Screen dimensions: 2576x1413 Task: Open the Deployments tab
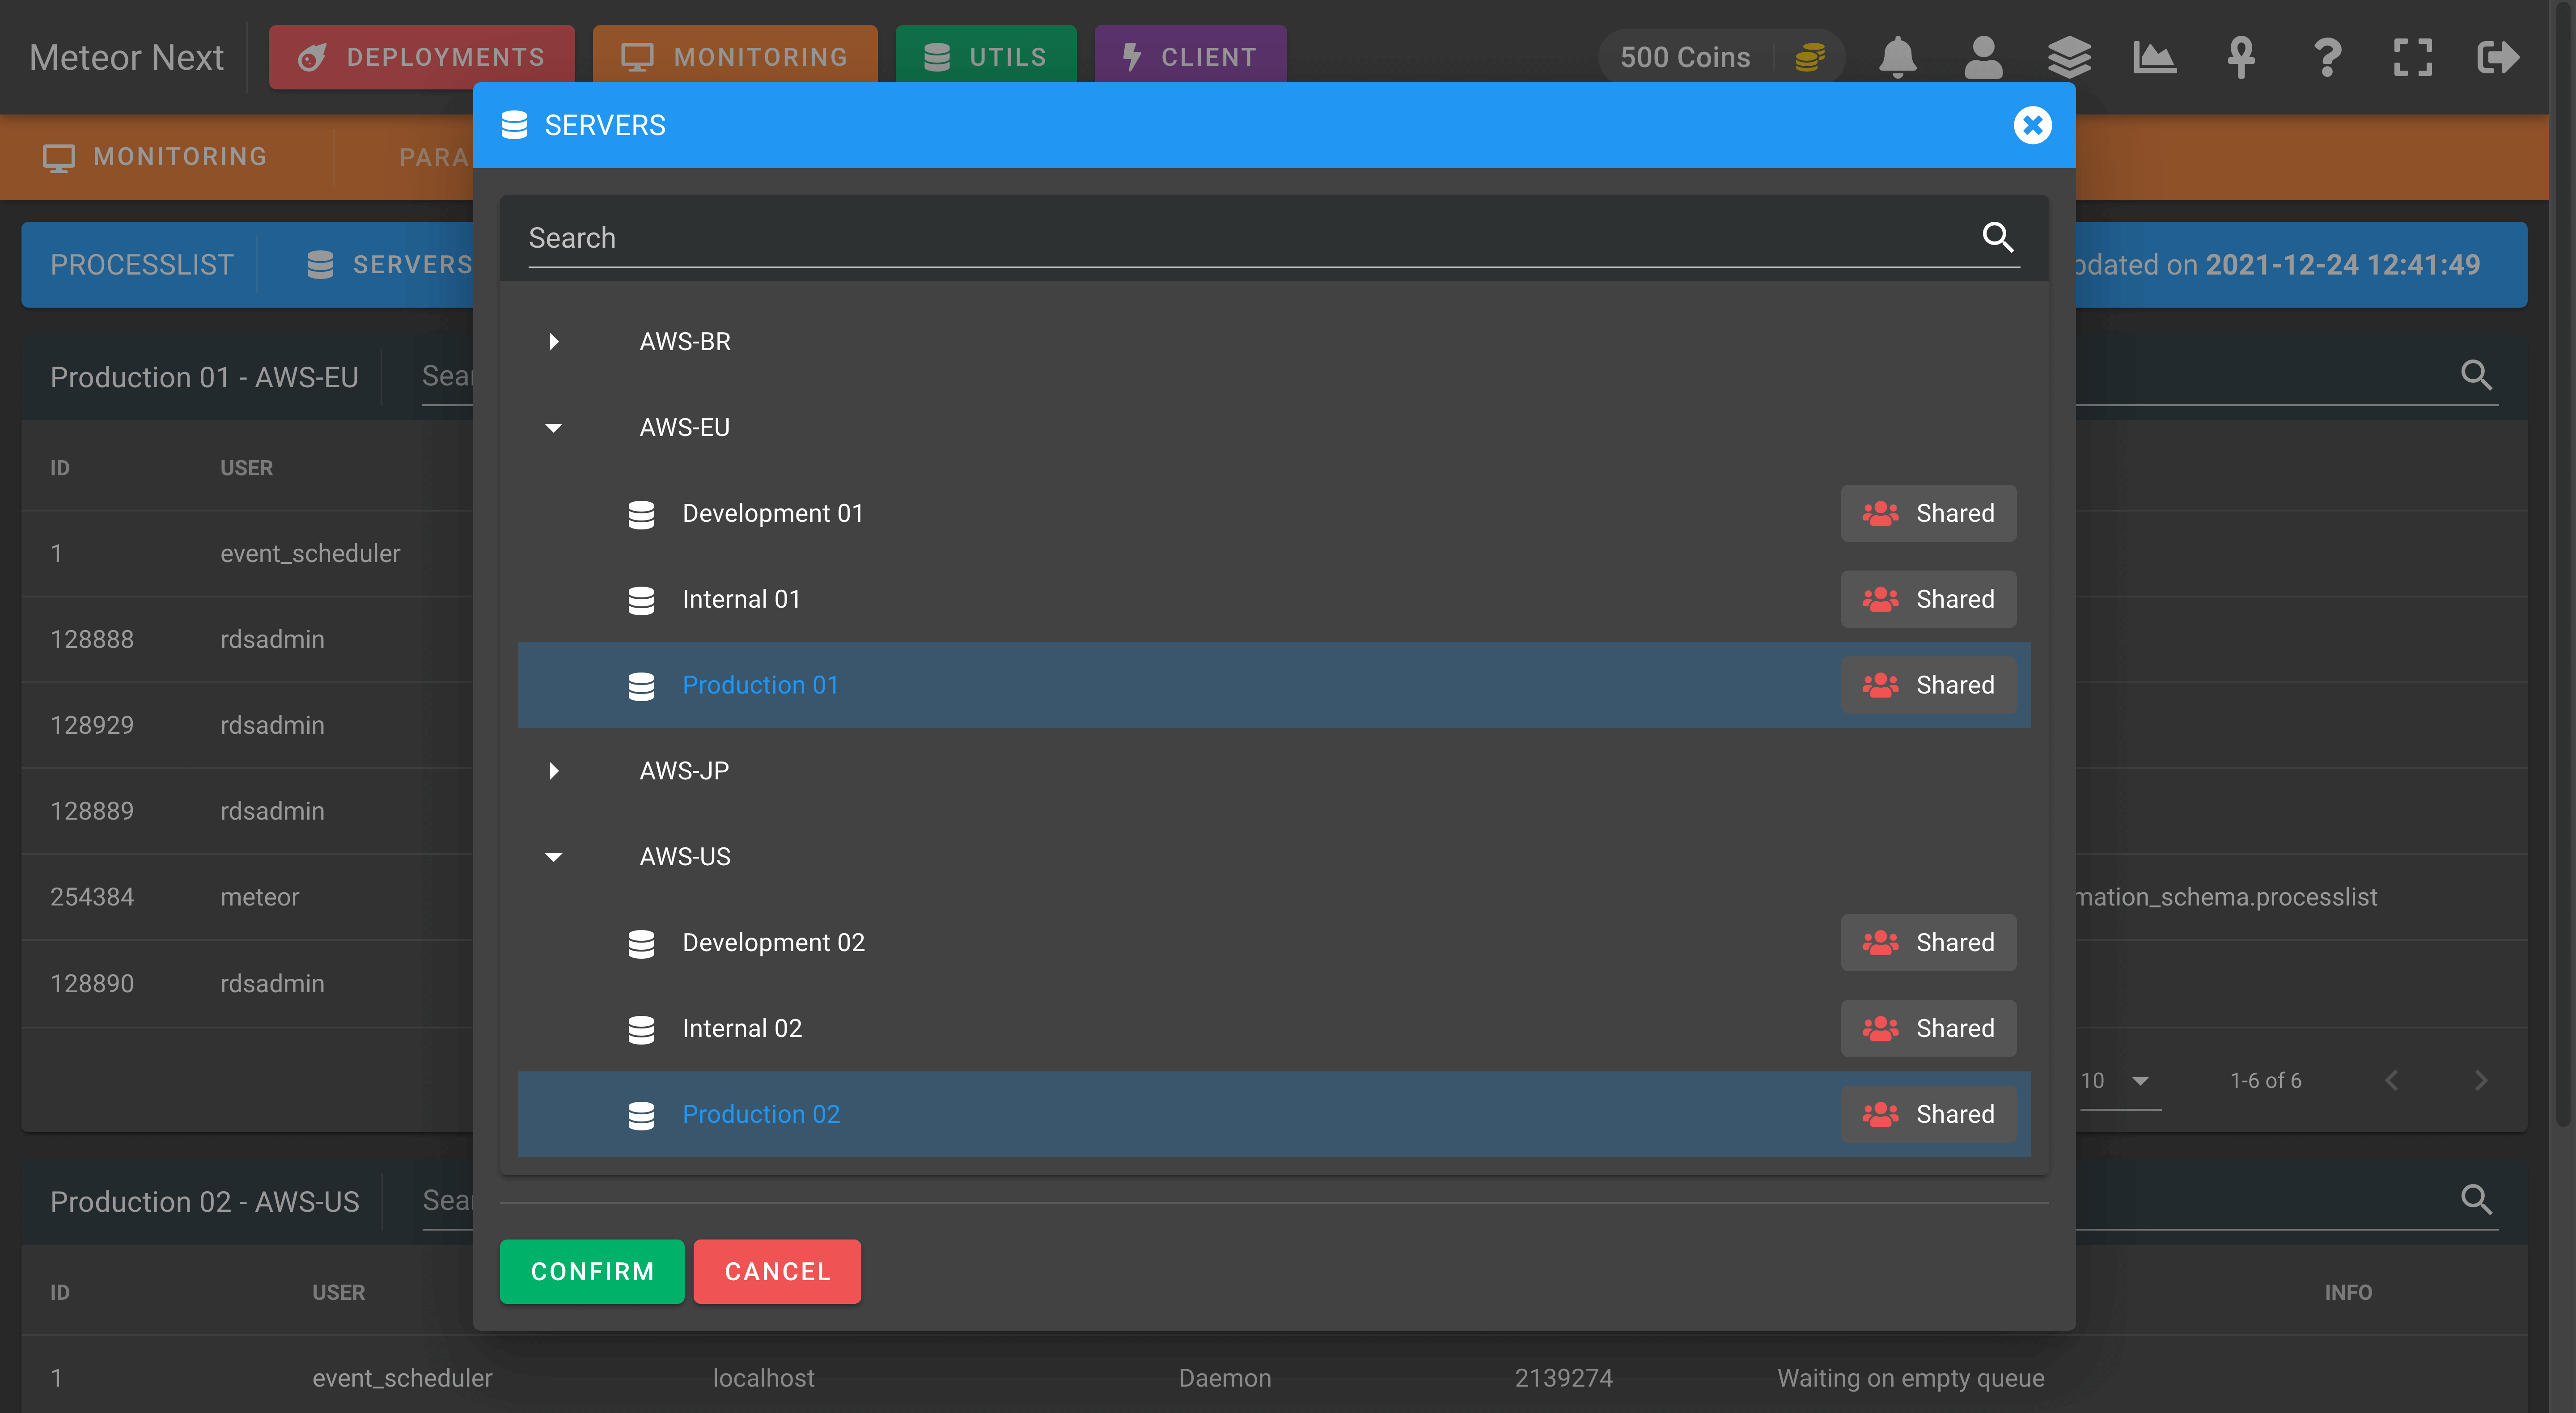pos(422,57)
